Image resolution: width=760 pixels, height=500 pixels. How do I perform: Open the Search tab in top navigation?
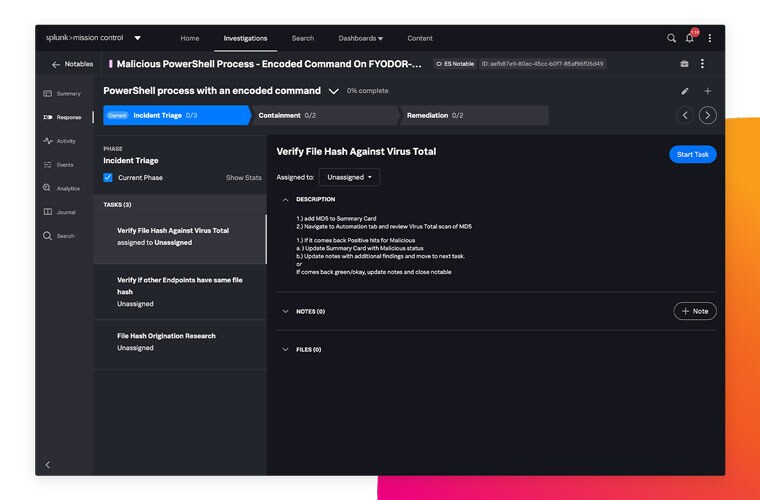click(x=303, y=38)
